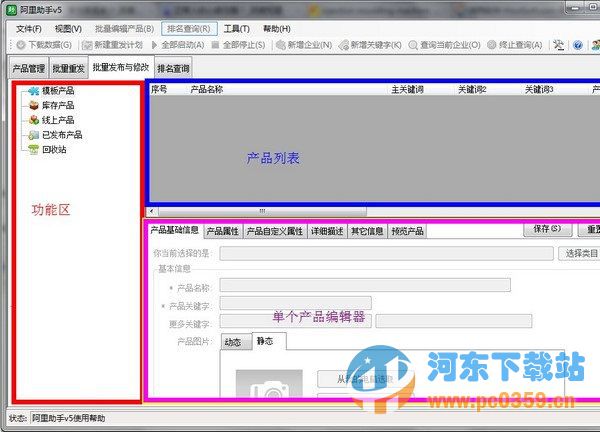Open the 产品基础信息 tab
This screenshot has width=600, height=432.
[x=174, y=230]
